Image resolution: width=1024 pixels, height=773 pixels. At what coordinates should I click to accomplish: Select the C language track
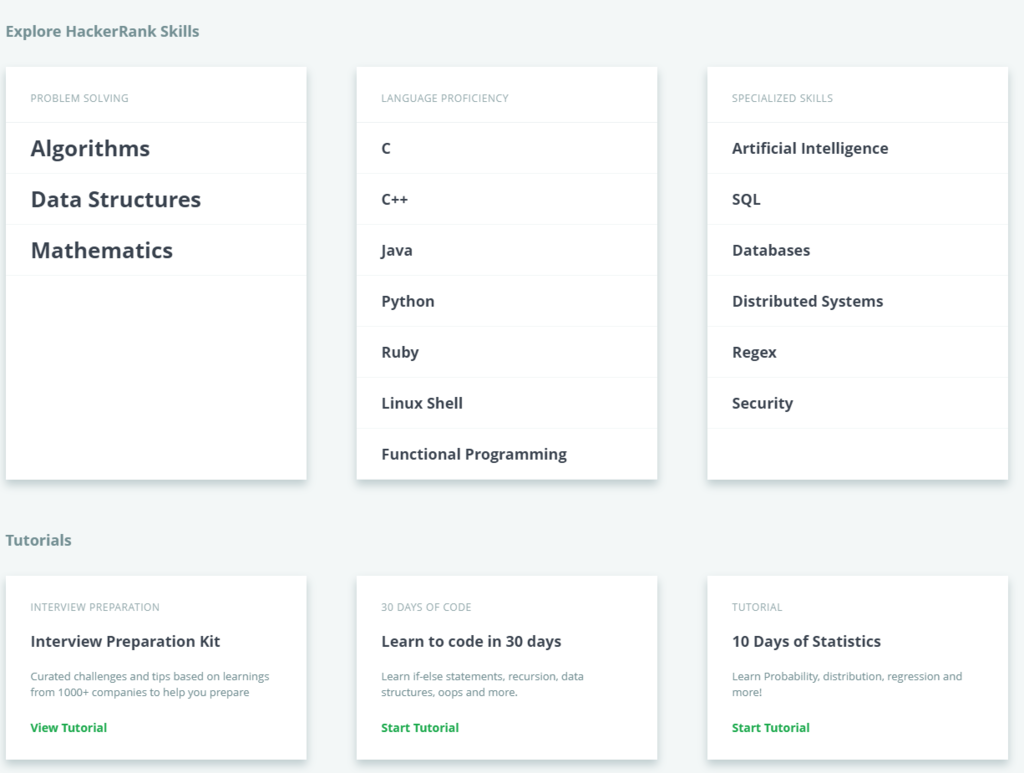pyautogui.click(x=386, y=148)
